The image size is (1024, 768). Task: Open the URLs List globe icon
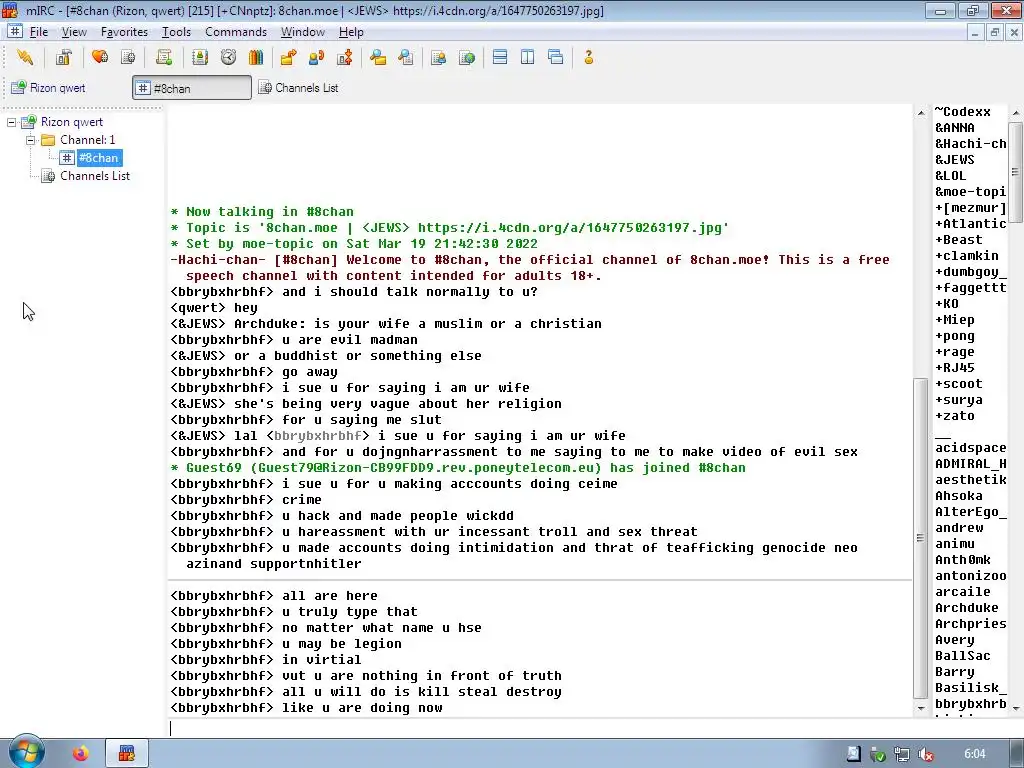coord(466,57)
